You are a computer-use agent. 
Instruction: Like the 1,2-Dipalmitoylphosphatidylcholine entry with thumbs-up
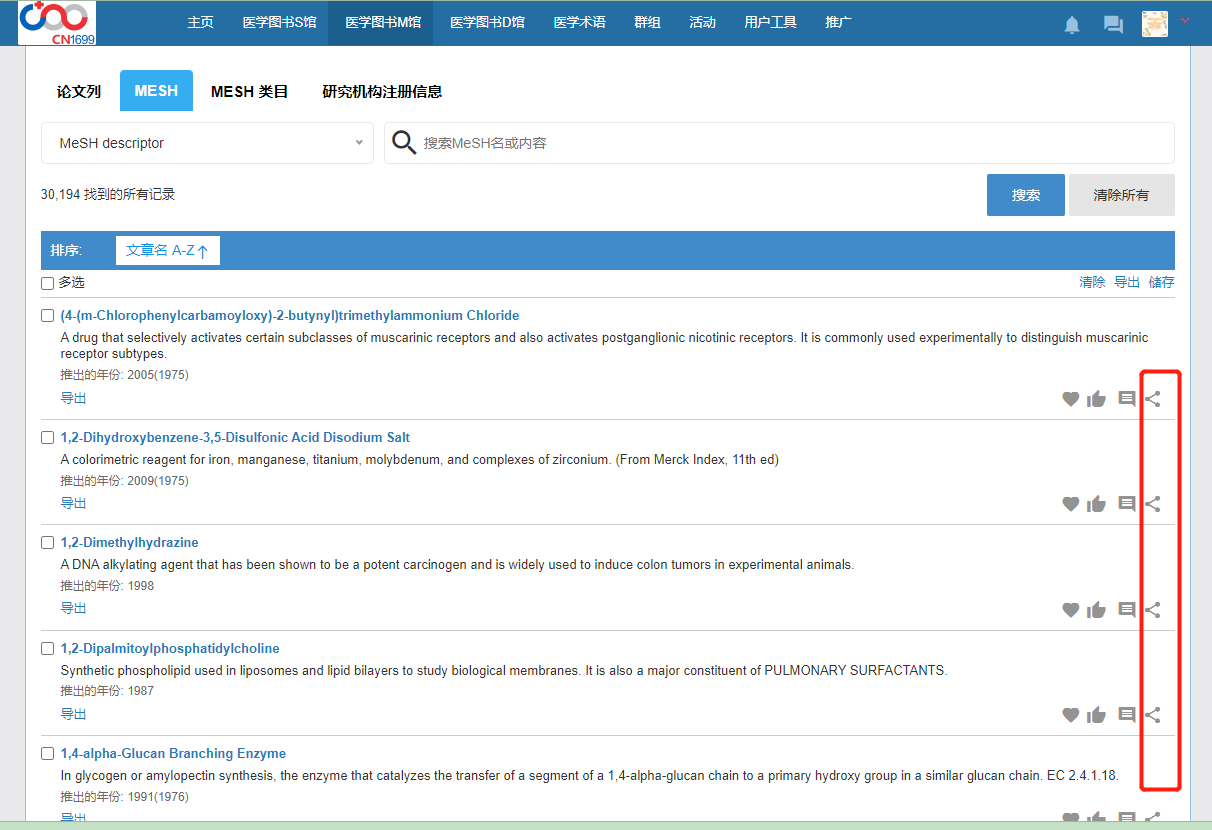point(1097,715)
